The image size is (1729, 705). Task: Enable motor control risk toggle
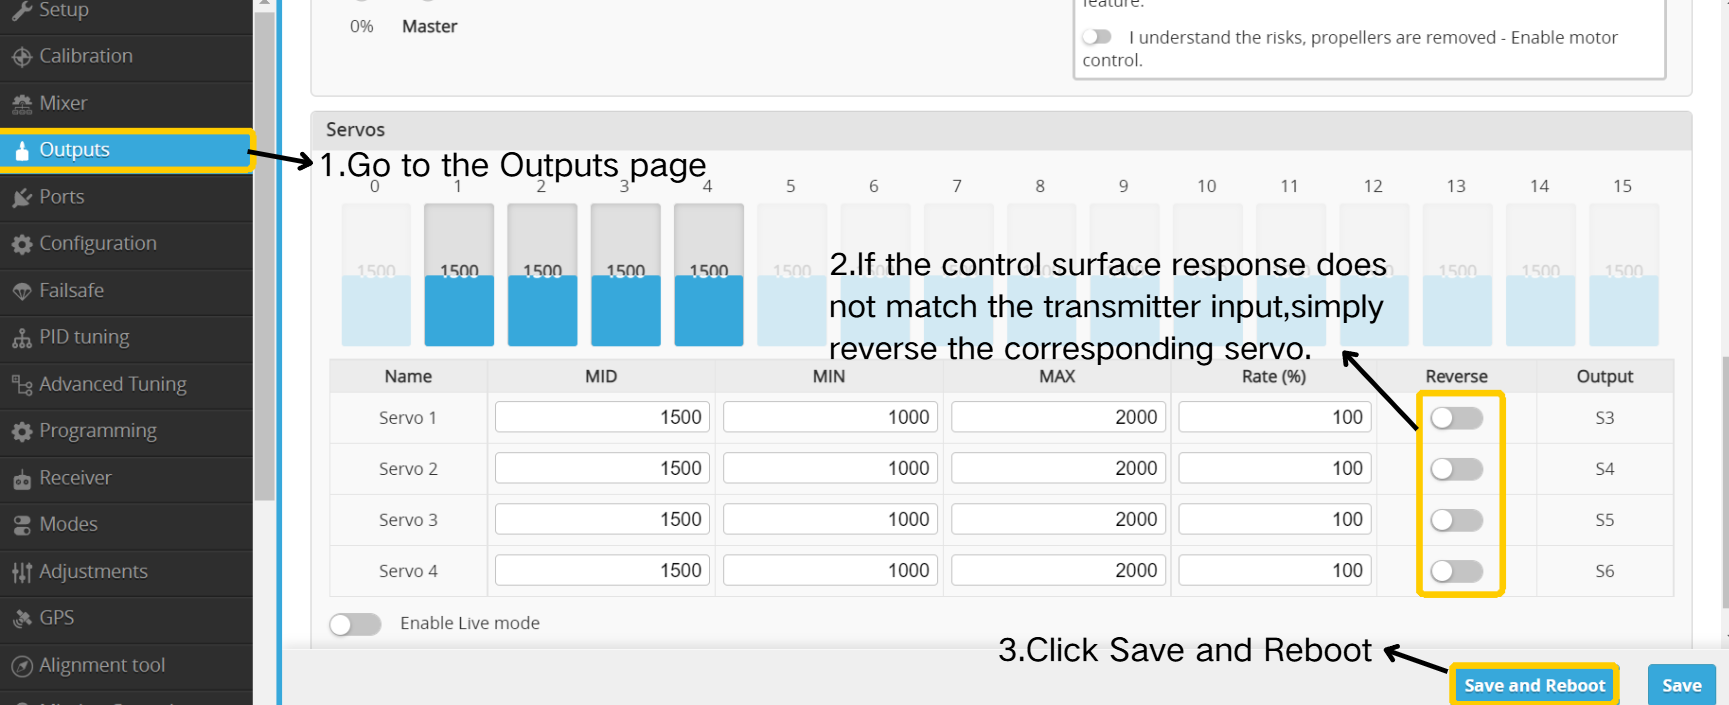(x=1097, y=37)
